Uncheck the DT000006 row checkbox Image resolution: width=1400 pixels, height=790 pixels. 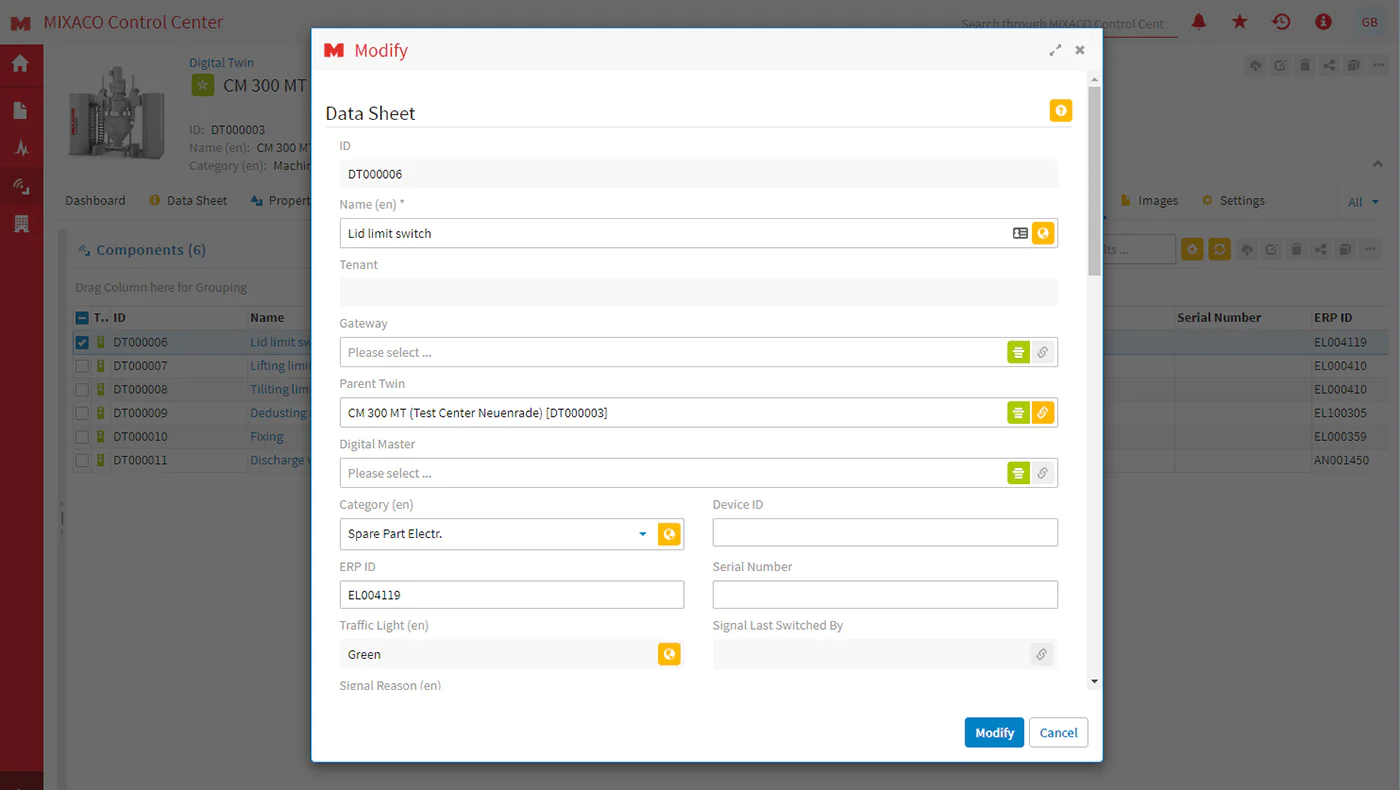click(x=82, y=342)
